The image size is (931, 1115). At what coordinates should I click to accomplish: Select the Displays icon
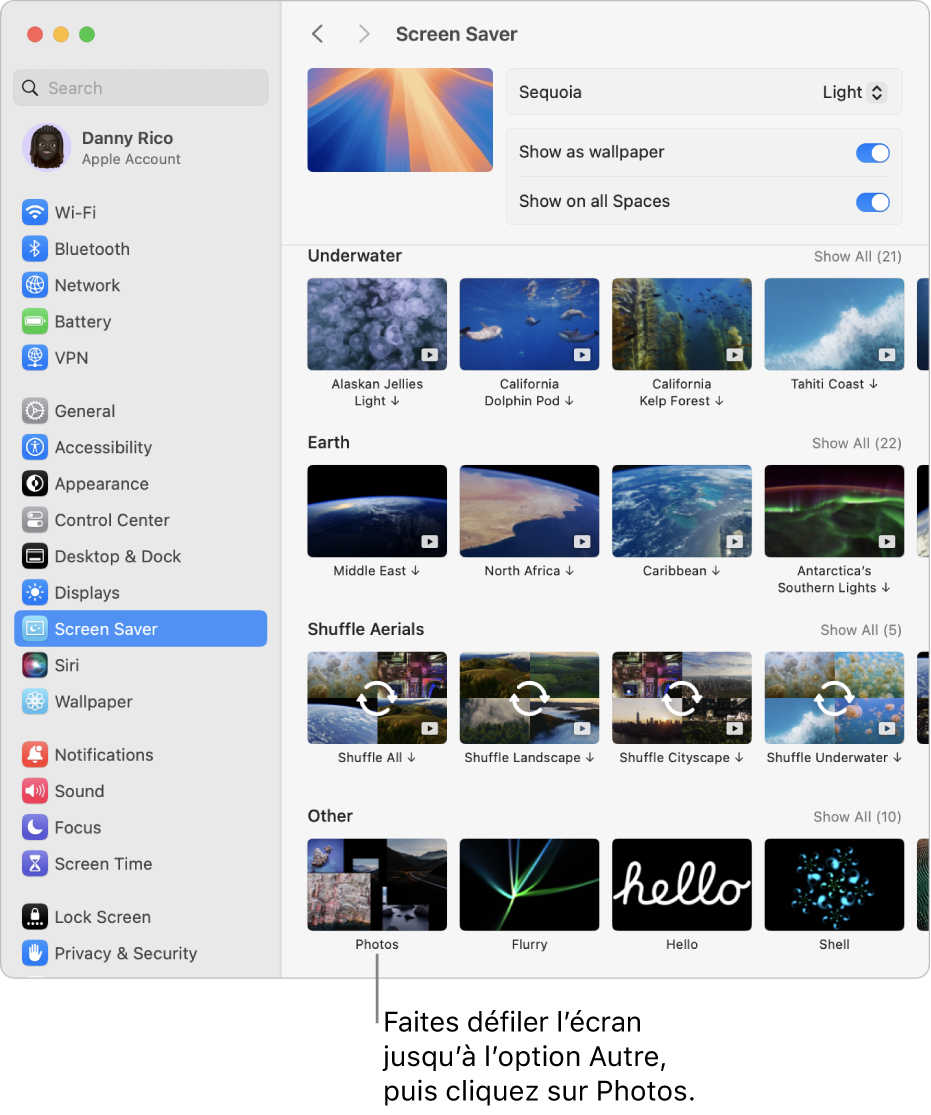34,592
